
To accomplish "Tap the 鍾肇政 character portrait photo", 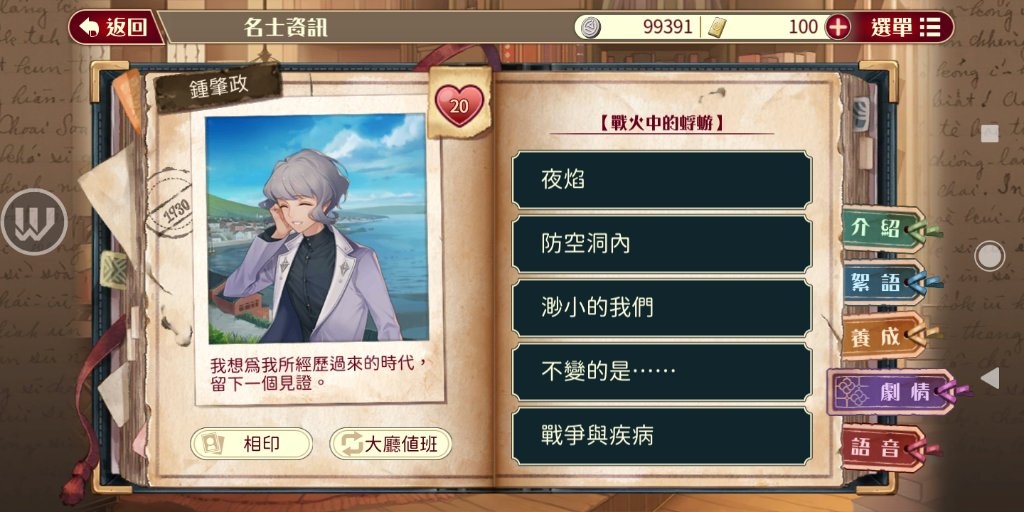I will point(317,229).
